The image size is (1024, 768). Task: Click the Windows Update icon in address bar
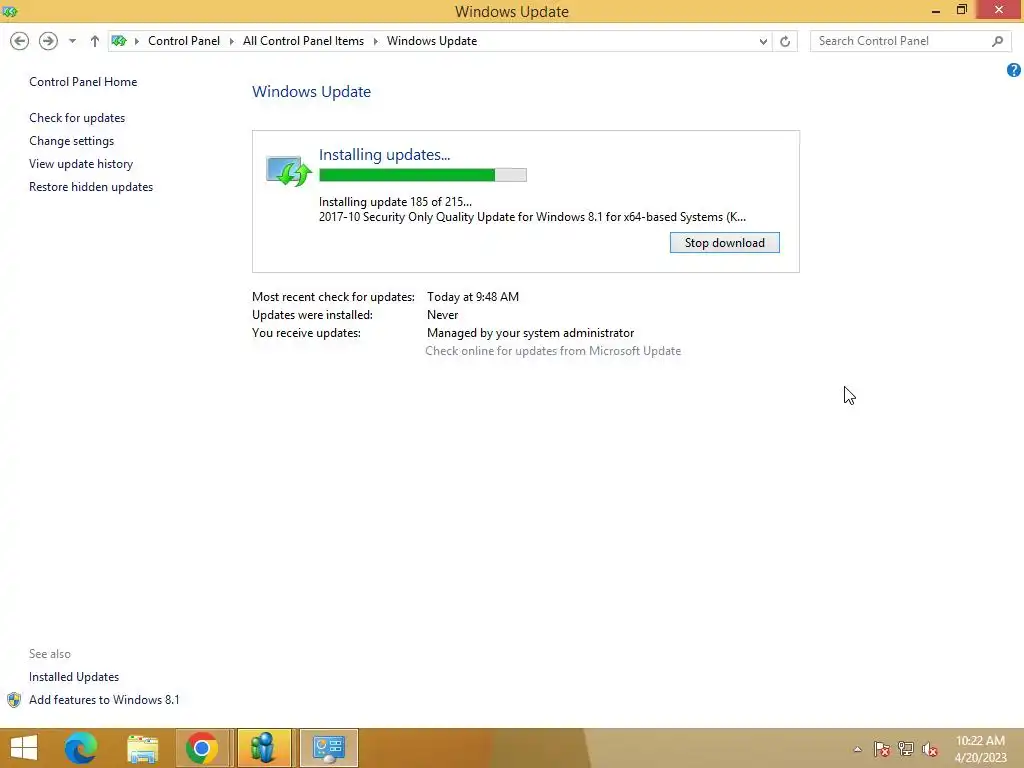point(119,41)
